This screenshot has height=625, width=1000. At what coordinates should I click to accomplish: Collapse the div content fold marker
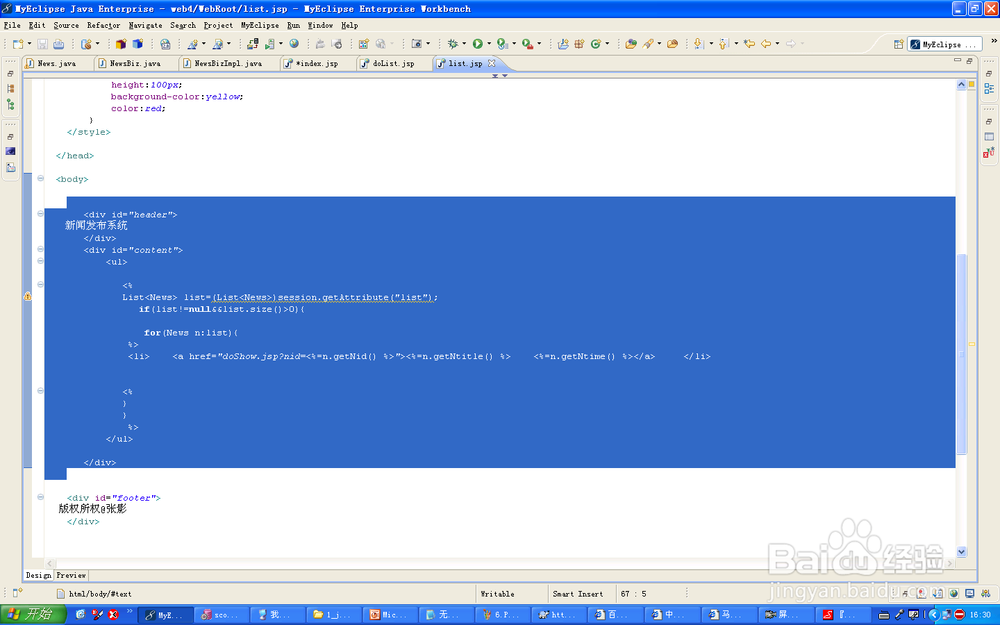[40, 249]
